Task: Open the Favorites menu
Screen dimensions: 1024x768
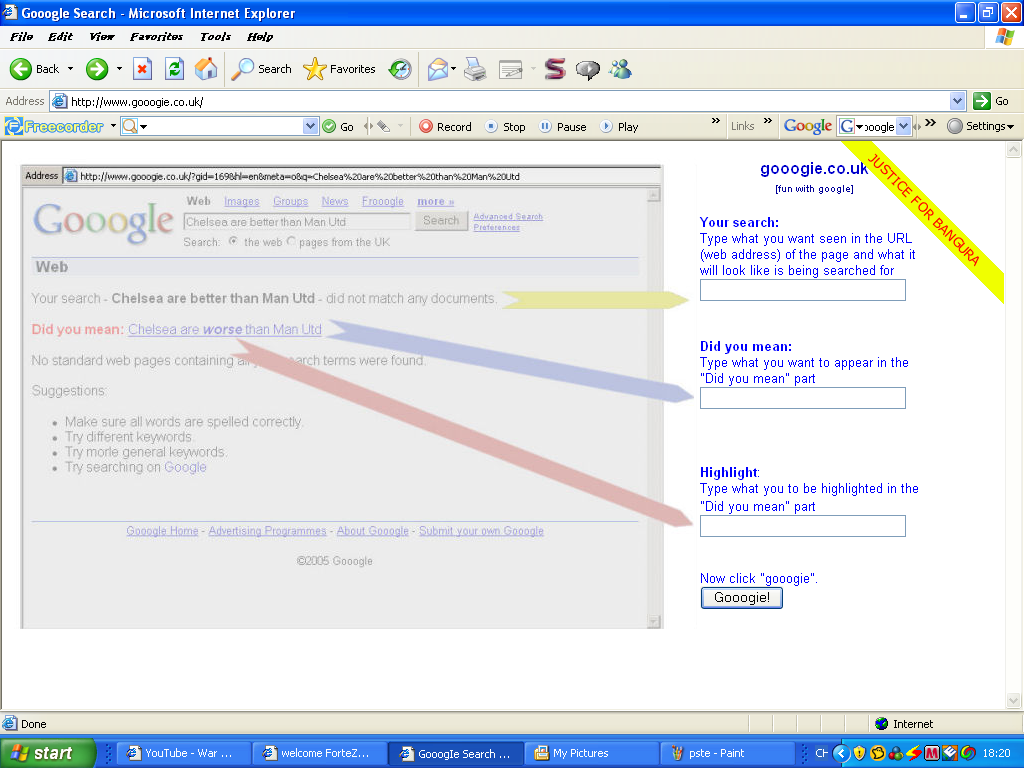Action: [156, 37]
